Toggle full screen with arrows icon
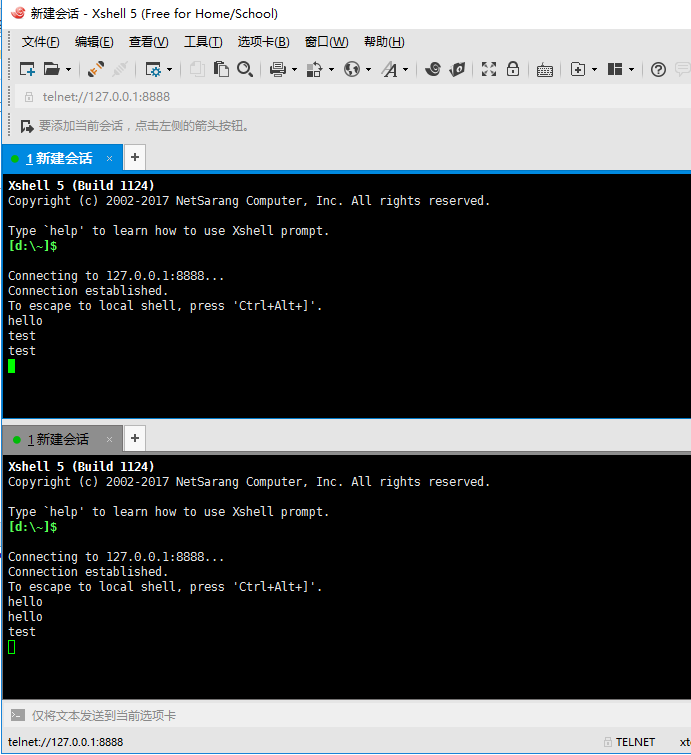This screenshot has width=691, height=755. [x=489, y=69]
